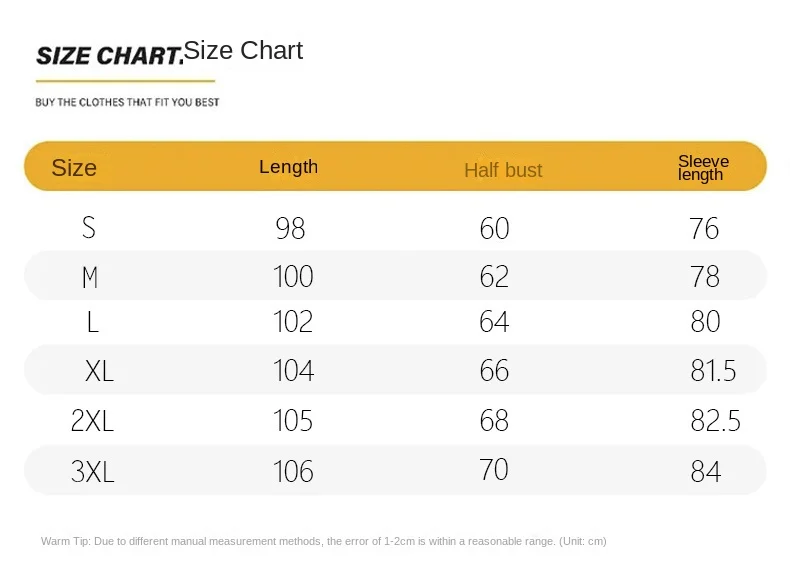
Task: Select the length value 104
Action: 293,371
